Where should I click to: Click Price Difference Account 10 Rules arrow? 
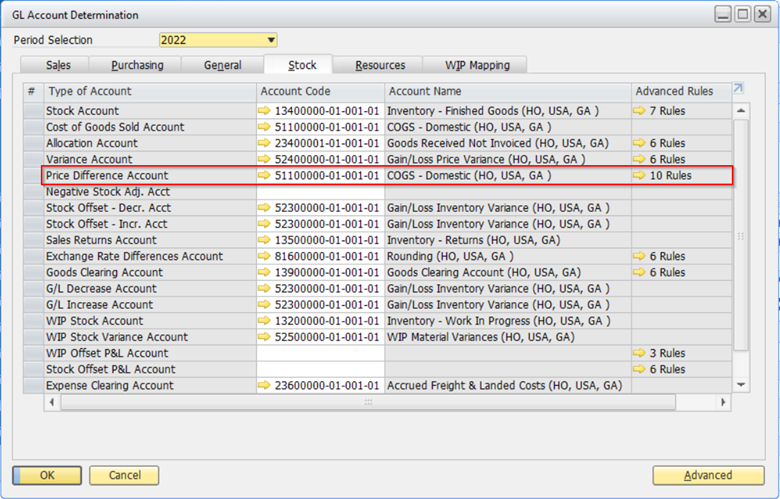pyautogui.click(x=639, y=175)
